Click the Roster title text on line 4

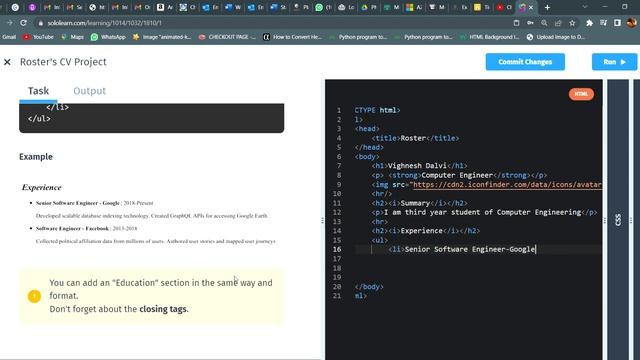coord(413,138)
